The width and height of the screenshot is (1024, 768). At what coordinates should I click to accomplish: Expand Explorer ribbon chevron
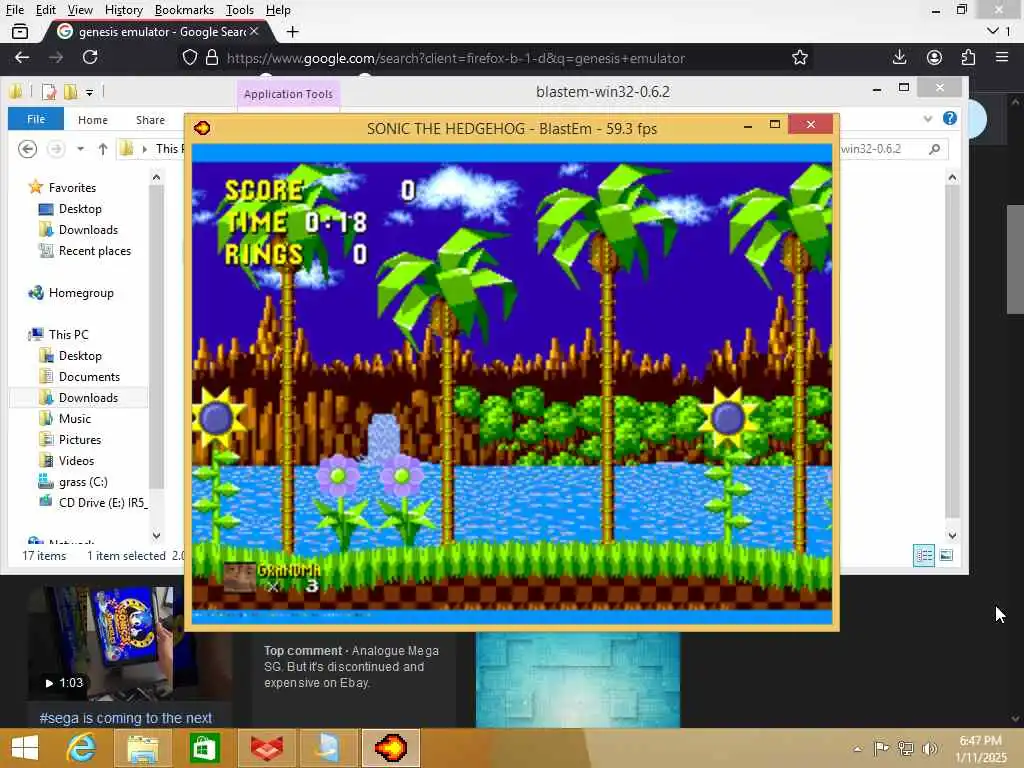927,119
